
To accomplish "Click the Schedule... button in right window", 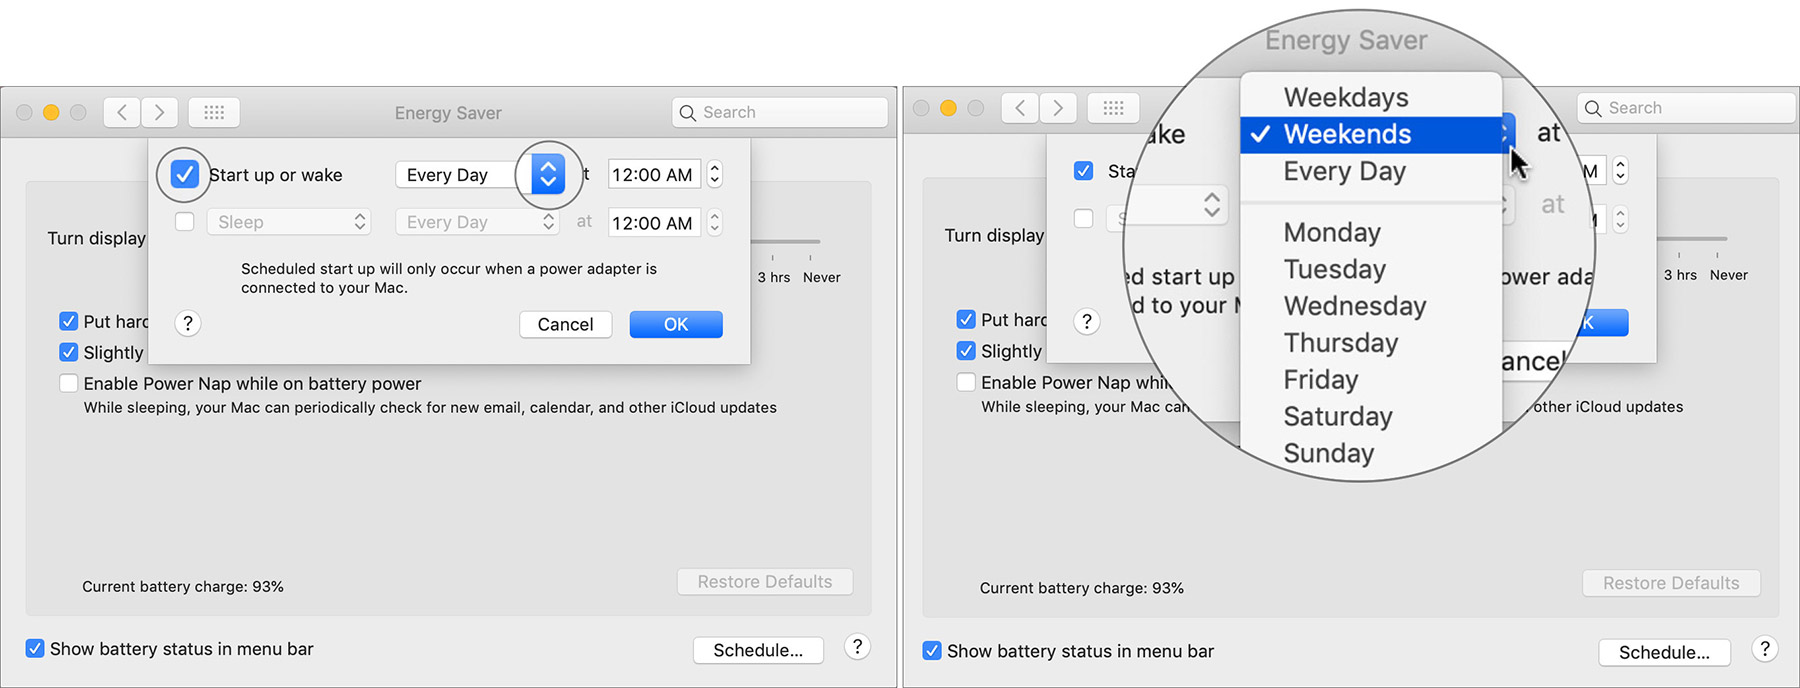I will click(x=1664, y=652).
